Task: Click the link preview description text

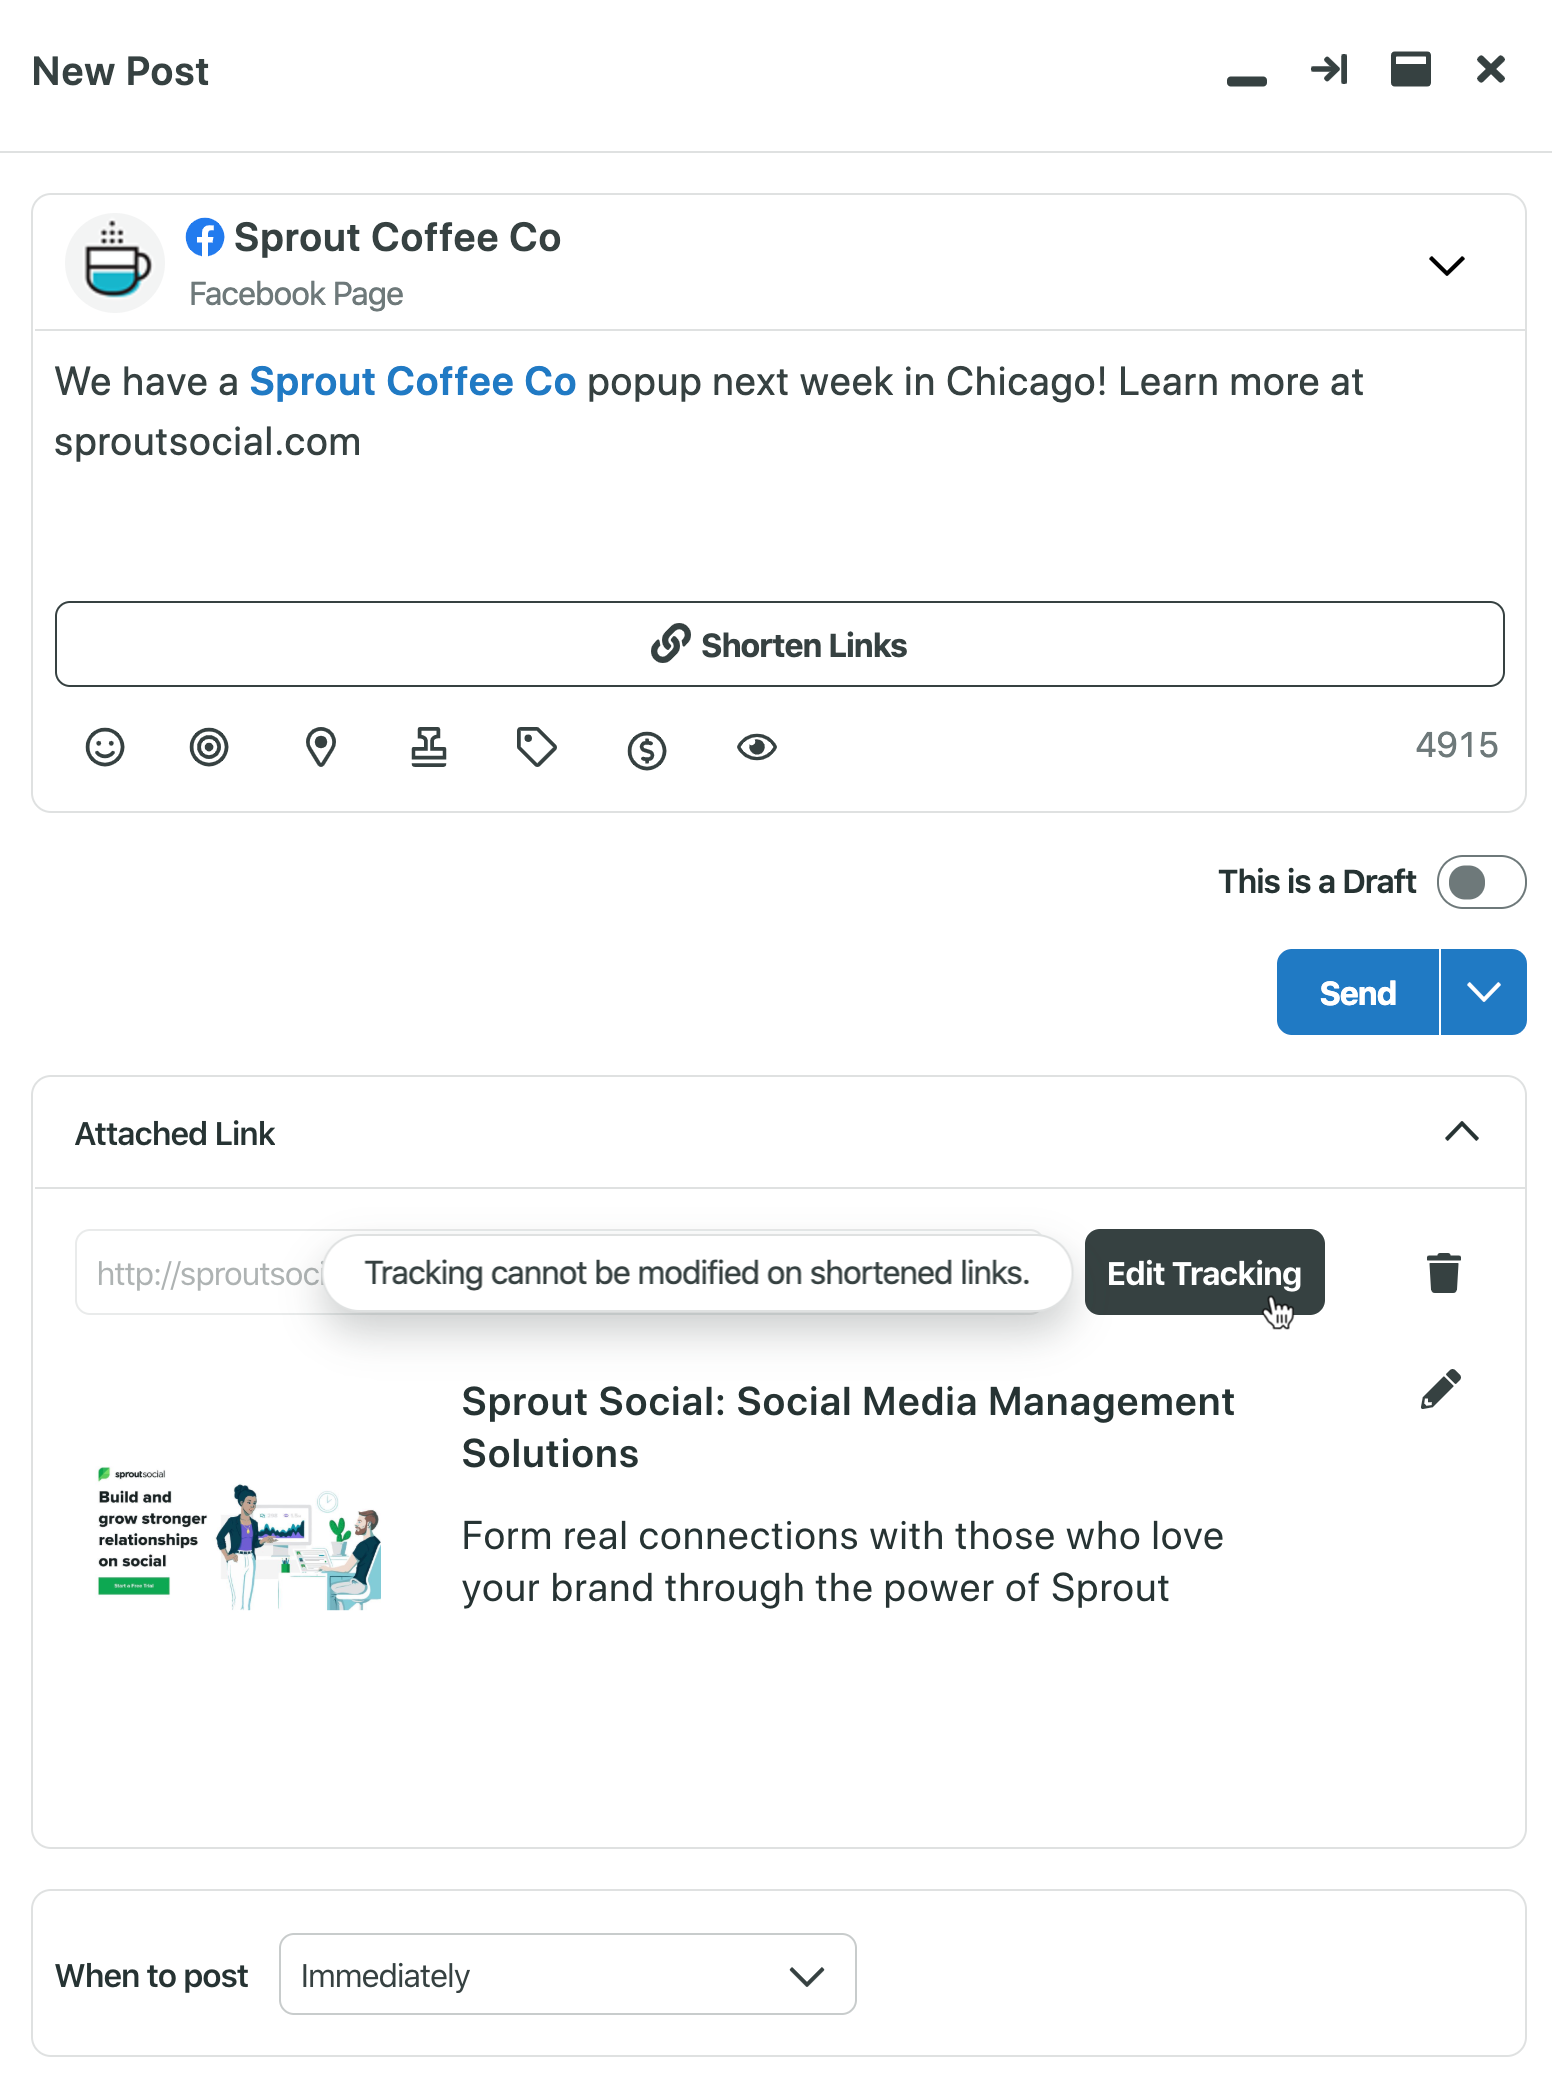Action: (842, 1561)
